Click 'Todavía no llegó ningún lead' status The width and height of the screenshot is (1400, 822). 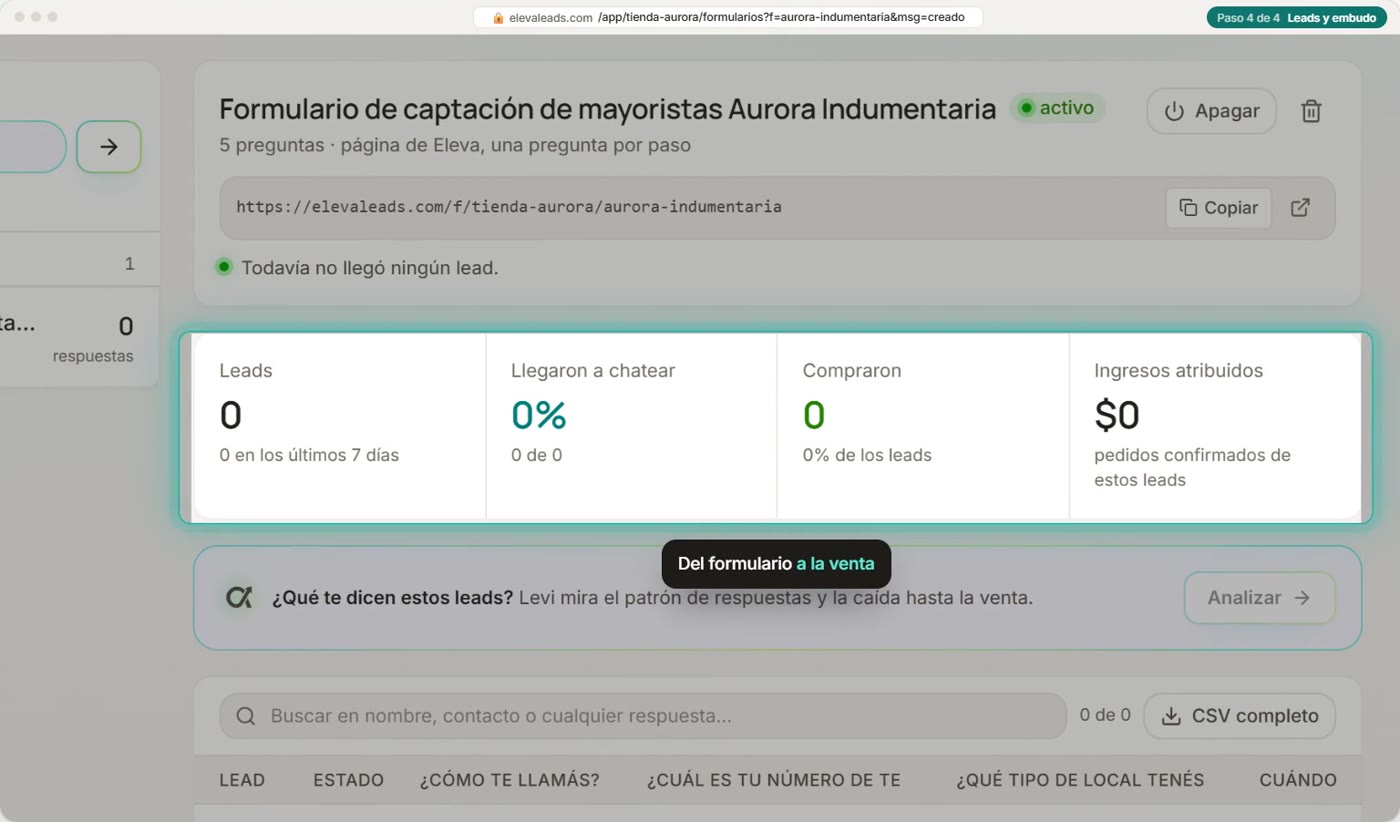point(370,268)
